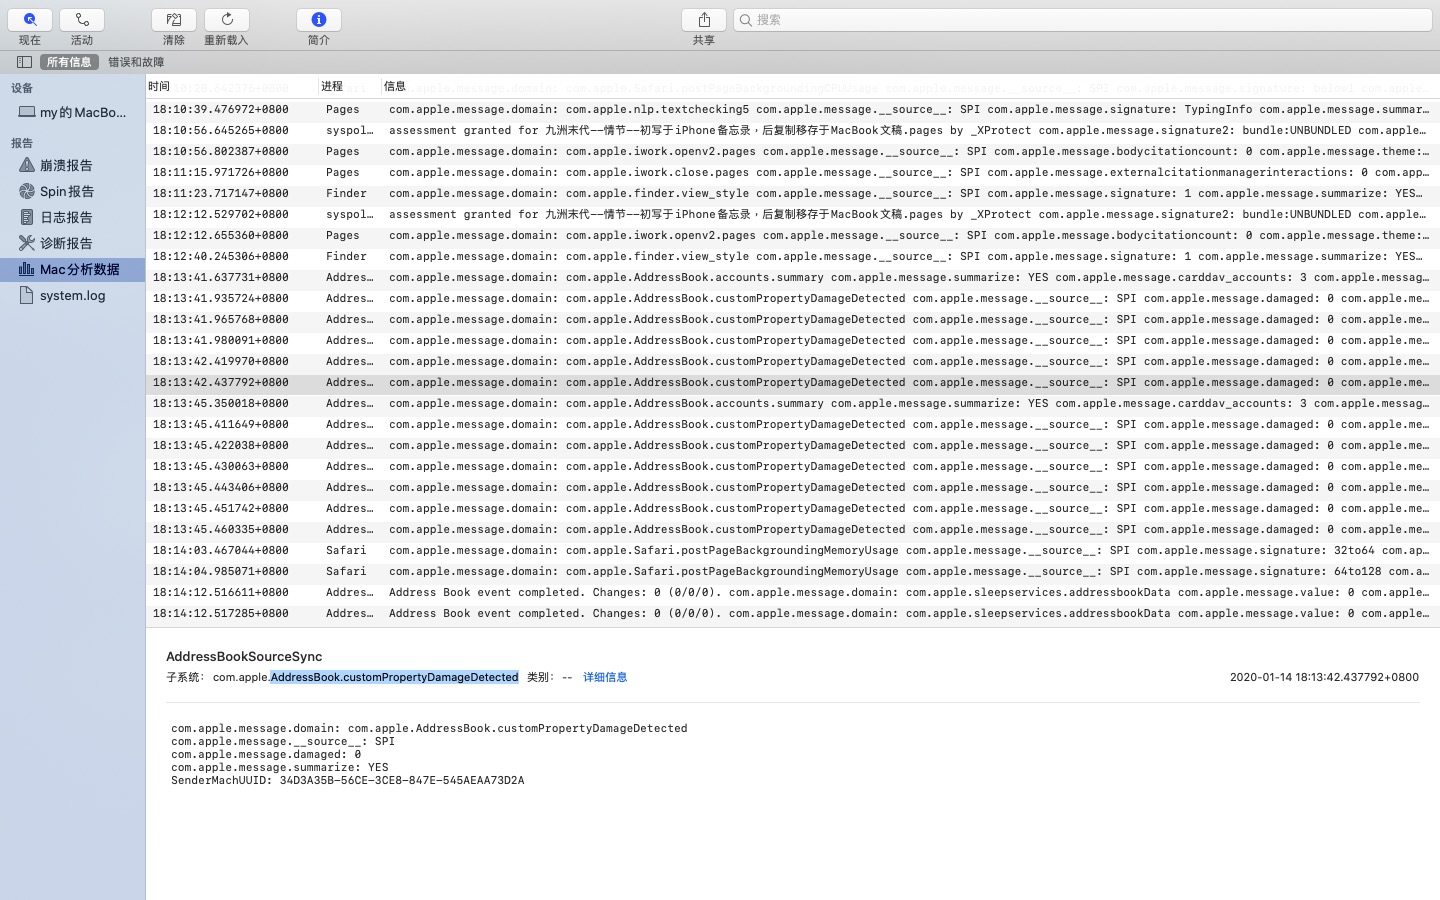Screen dimensions: 1440x900
Task: Select Address Book event row at 18:14:12.517285
Action: pos(793,613)
